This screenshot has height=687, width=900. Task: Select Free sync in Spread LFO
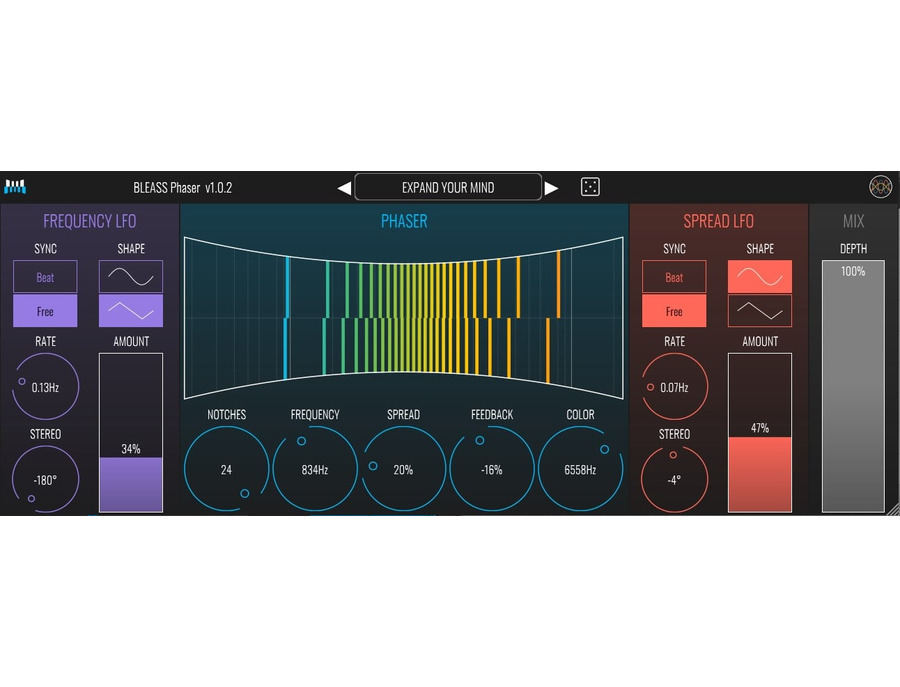(x=674, y=311)
